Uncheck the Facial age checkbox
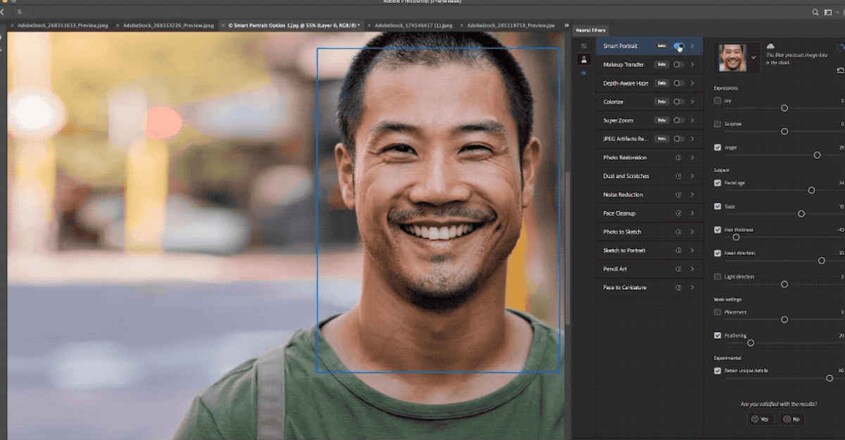845x440 pixels. coord(717,183)
